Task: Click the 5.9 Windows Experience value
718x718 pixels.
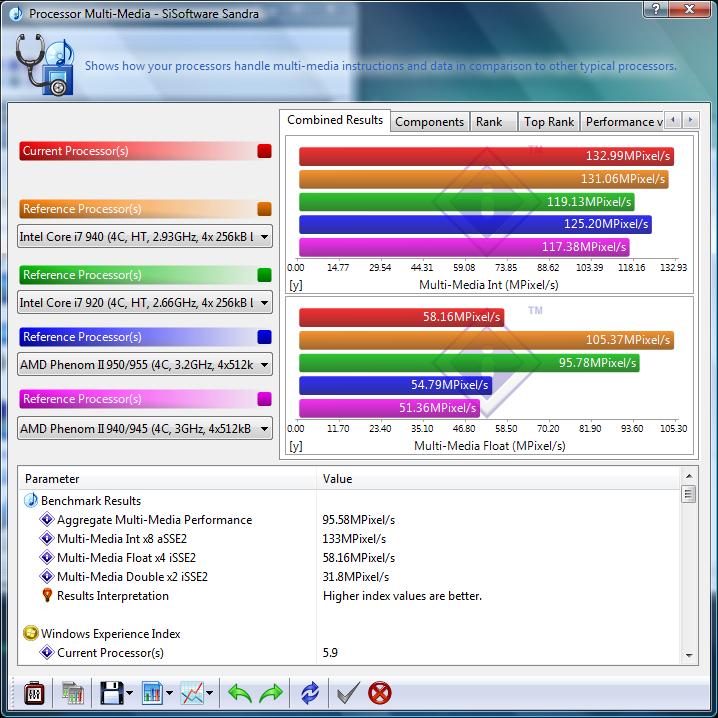Action: [330, 653]
